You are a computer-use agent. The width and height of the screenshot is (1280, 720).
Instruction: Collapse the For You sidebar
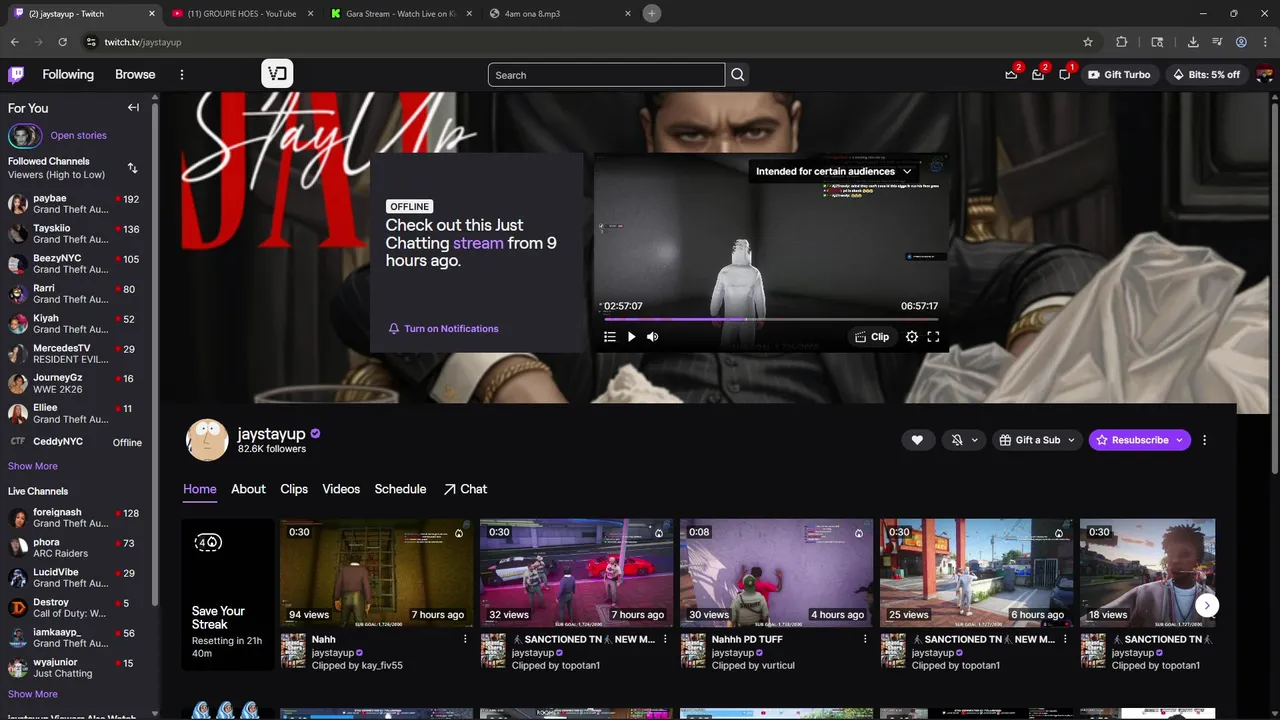(x=133, y=108)
